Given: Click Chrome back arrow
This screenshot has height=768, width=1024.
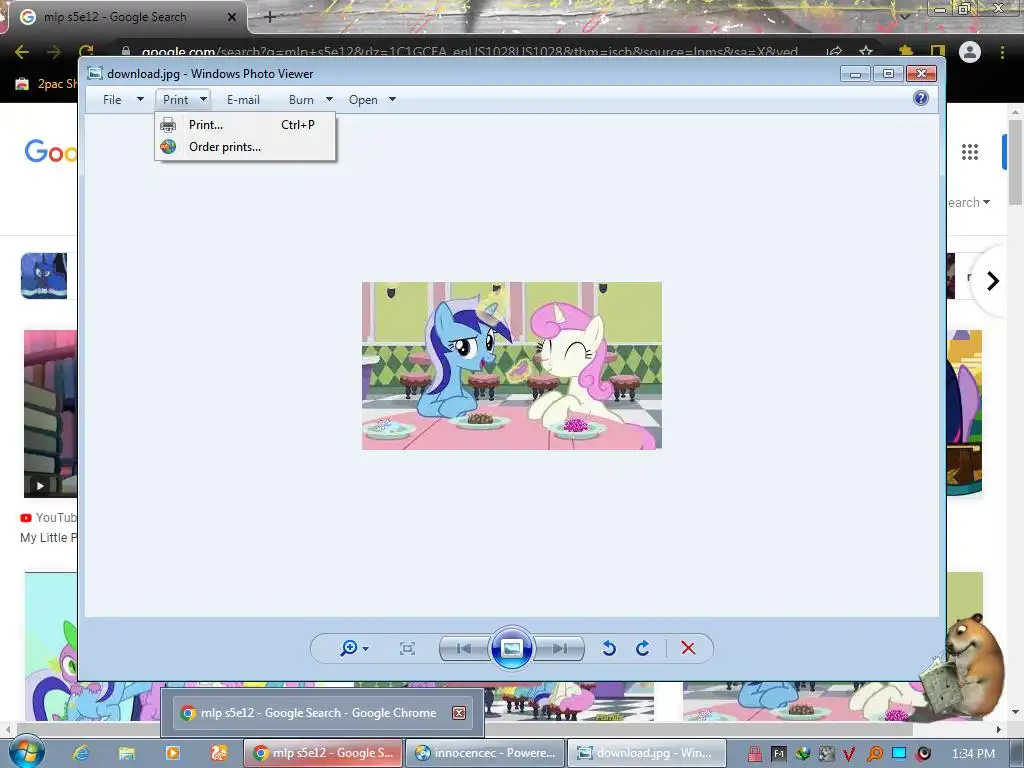Looking at the screenshot, I should click(x=22, y=52).
